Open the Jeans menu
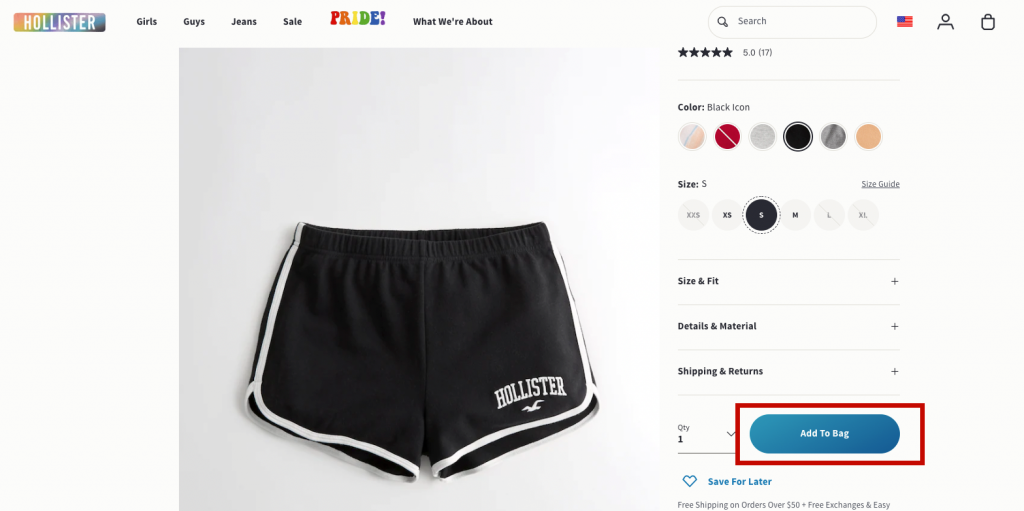 (x=243, y=22)
